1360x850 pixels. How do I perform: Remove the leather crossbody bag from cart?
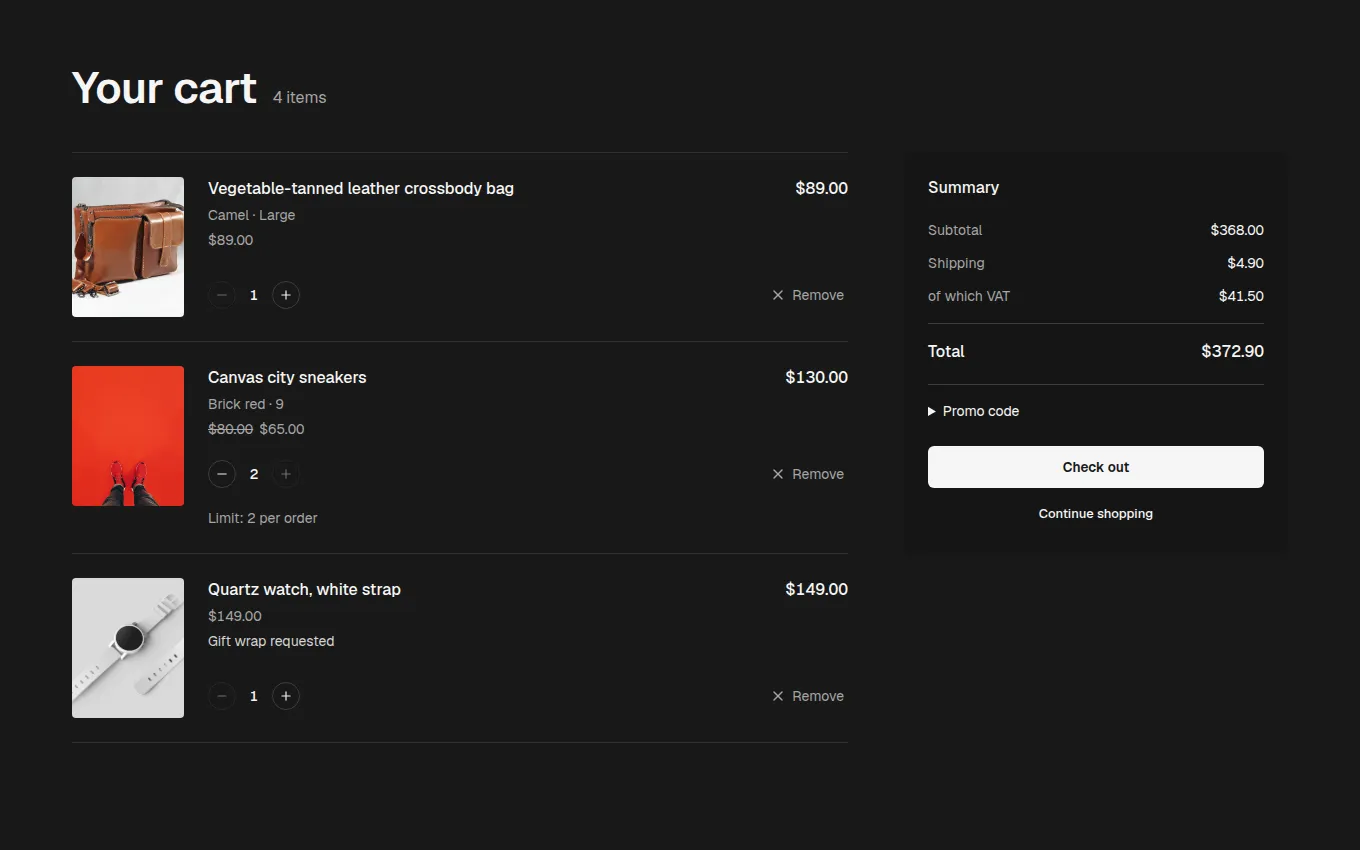(808, 295)
